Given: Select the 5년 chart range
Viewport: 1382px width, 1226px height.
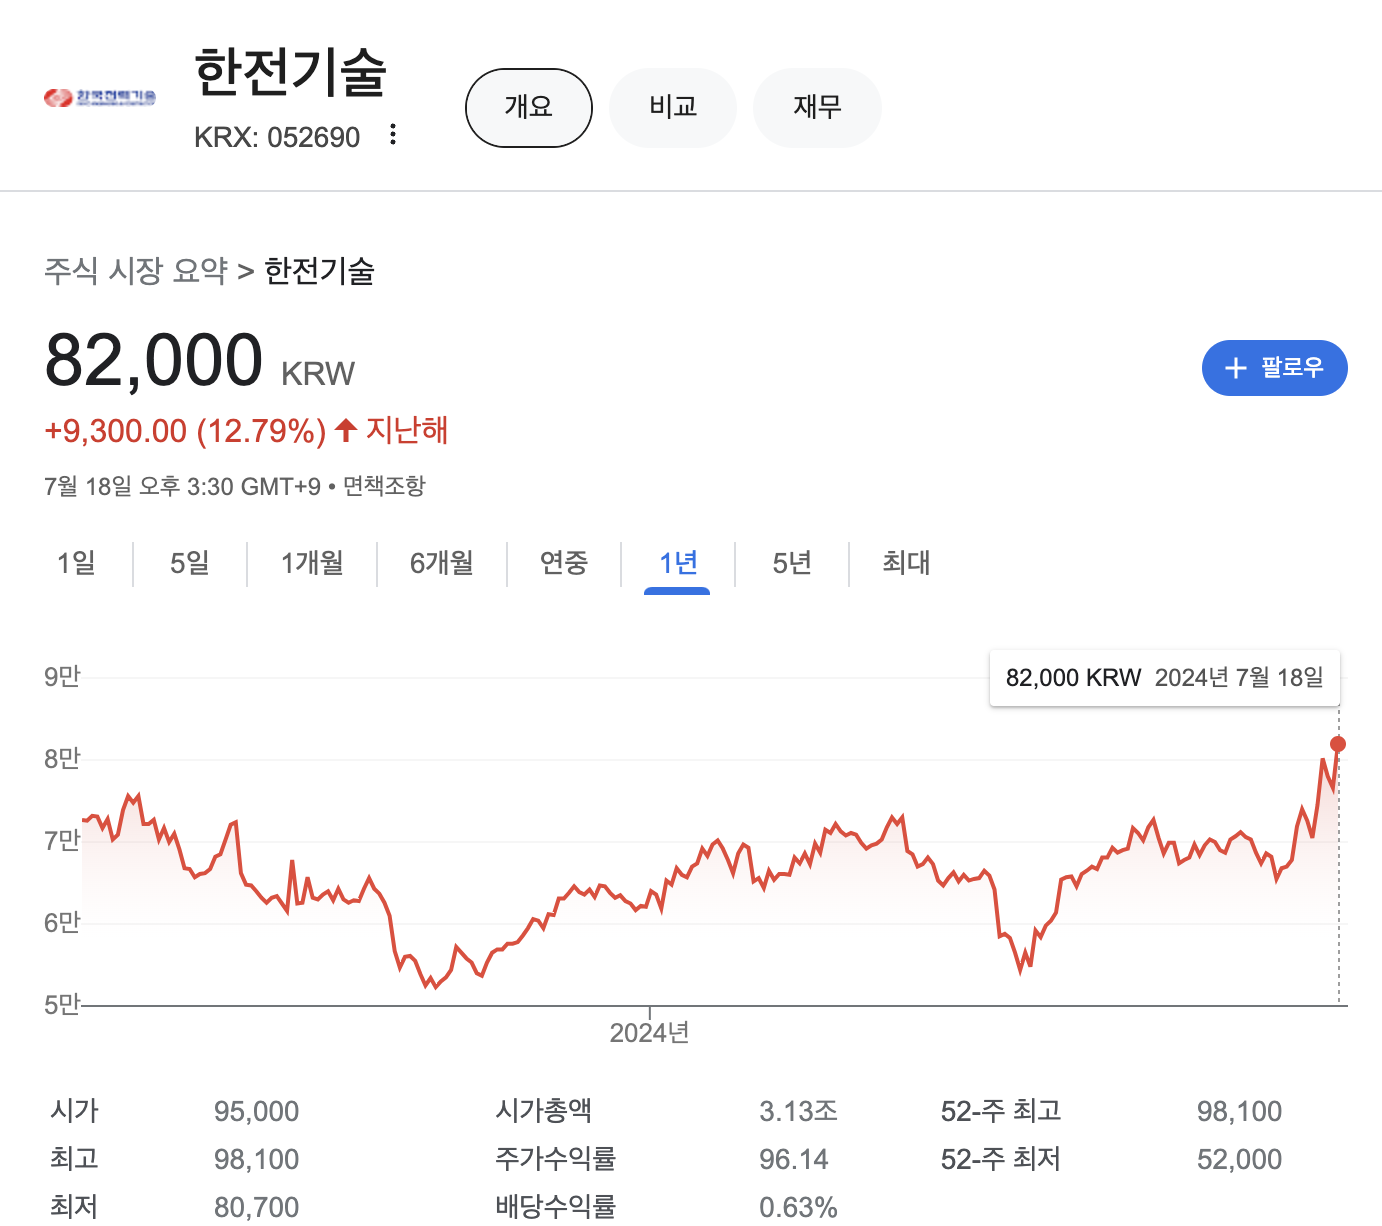Looking at the screenshot, I should 792,563.
